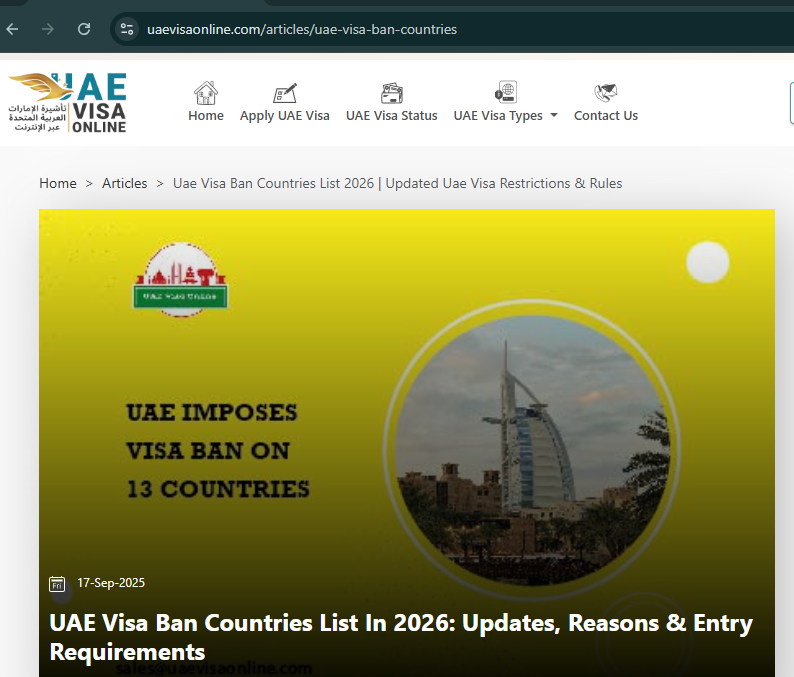Open the Contact Us navigation link

[605, 116]
